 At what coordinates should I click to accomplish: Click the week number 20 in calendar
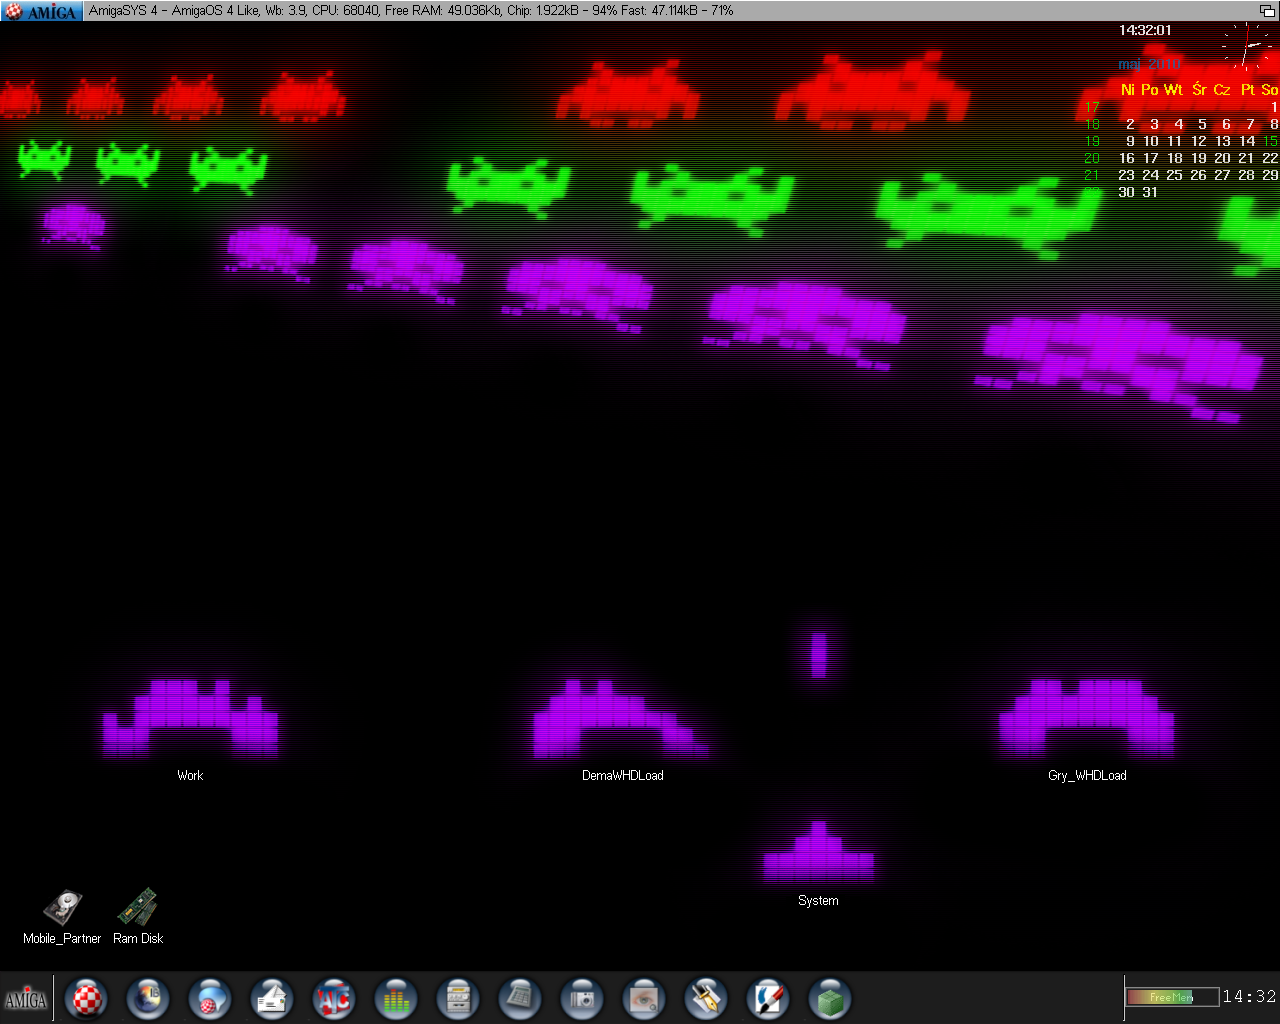tap(1092, 158)
